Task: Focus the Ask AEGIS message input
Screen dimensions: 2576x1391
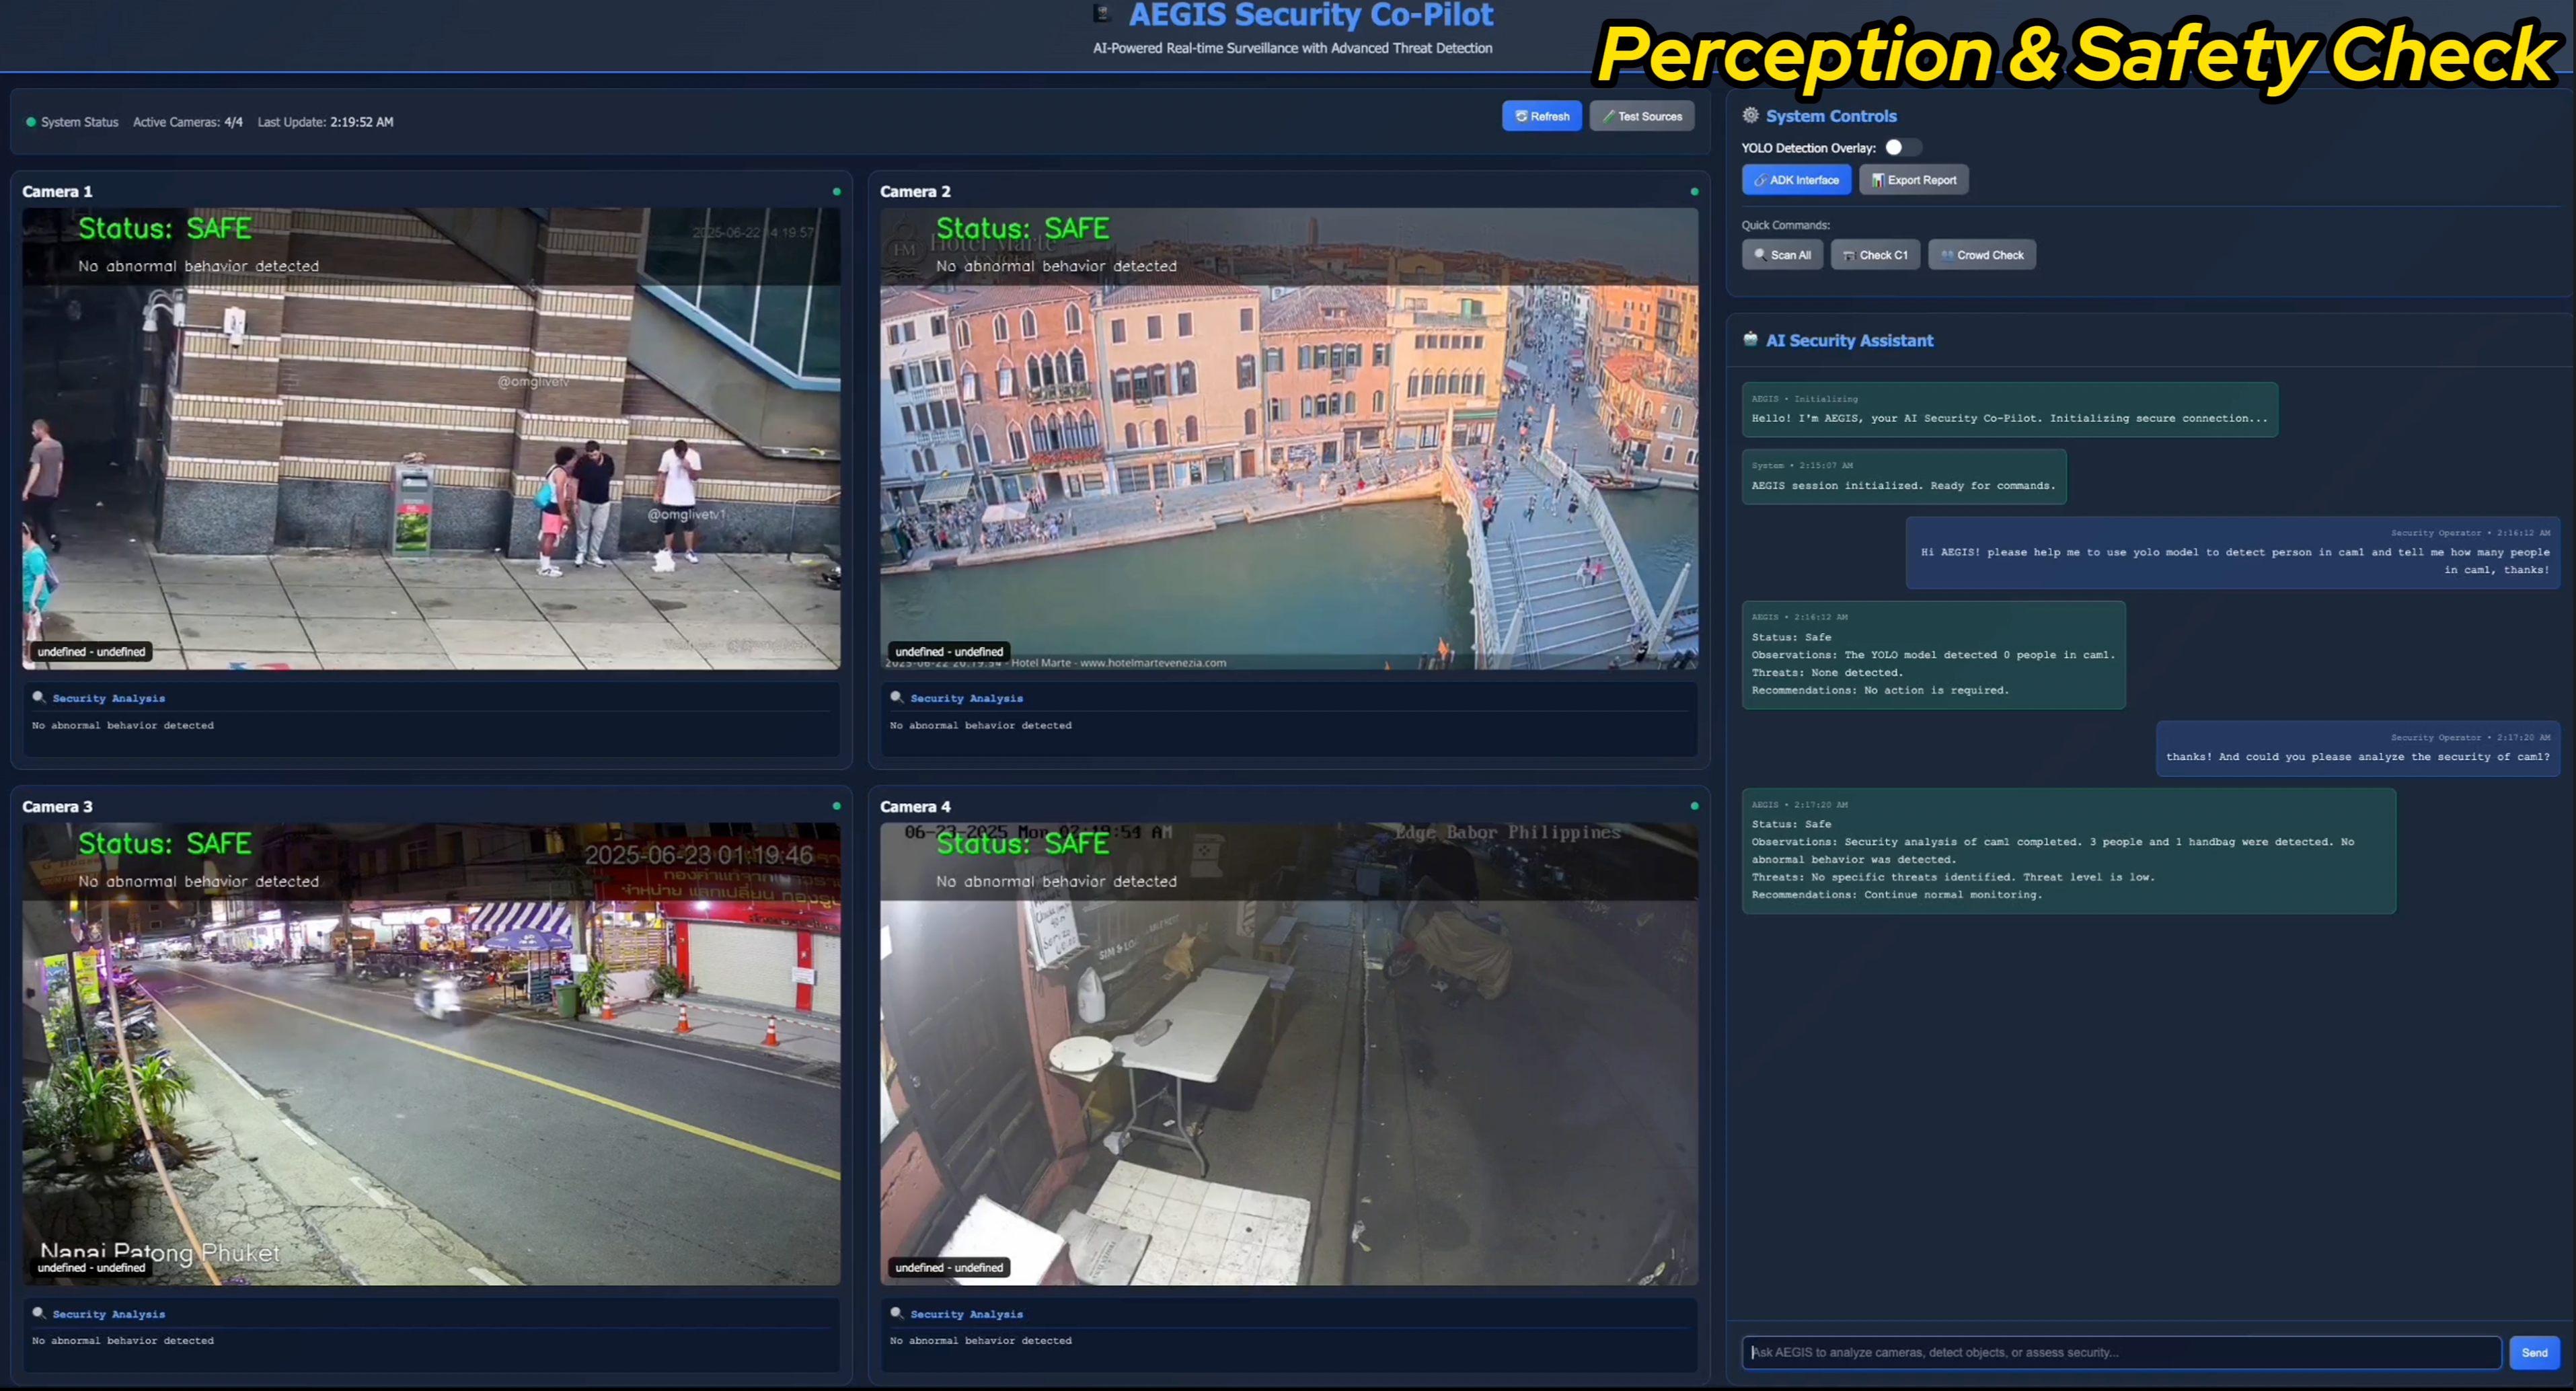Action: pyautogui.click(x=2120, y=1352)
